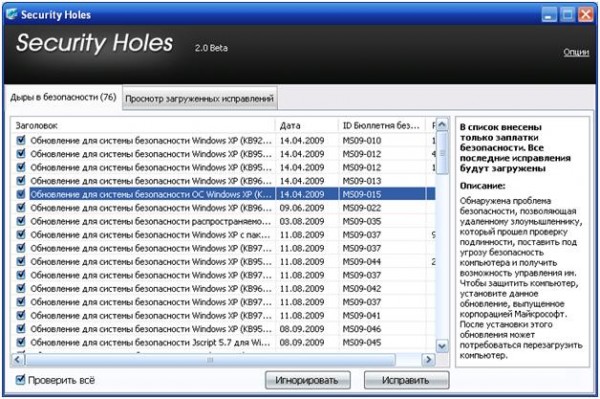Select the bulletin cell "MS09-013"
Screen dimensions: 600x399
coord(362,181)
